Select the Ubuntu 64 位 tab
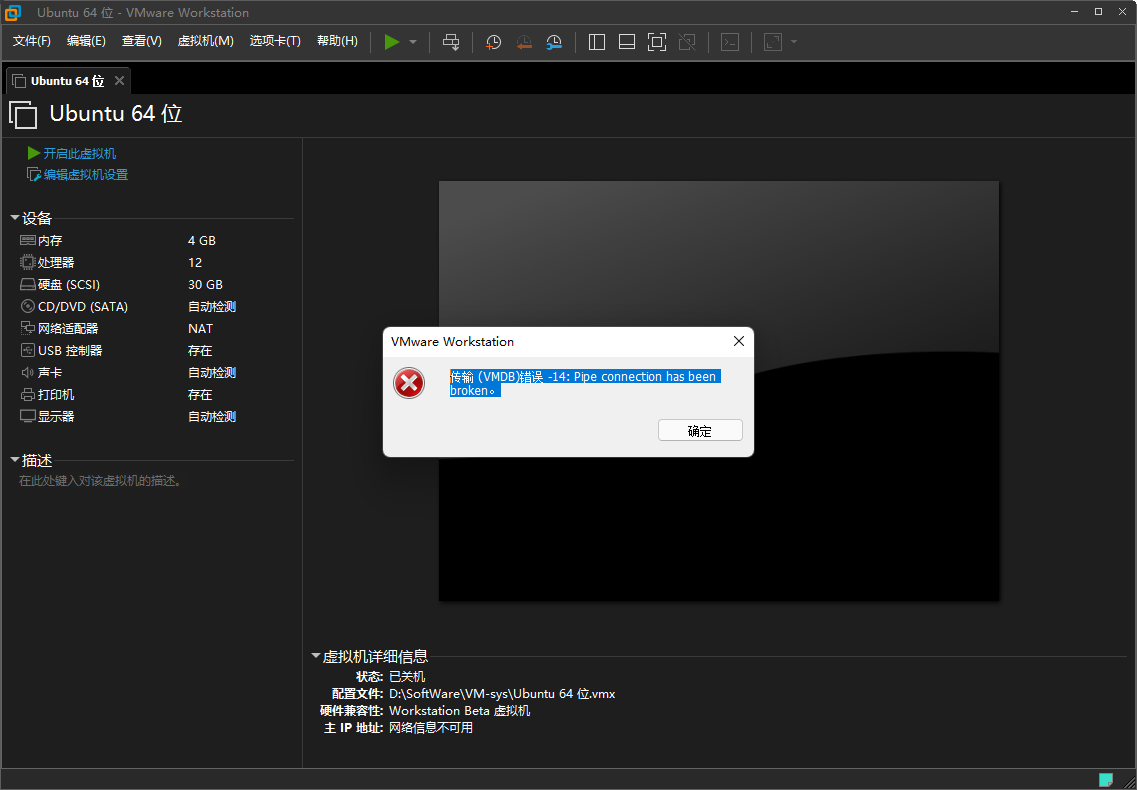 67,81
